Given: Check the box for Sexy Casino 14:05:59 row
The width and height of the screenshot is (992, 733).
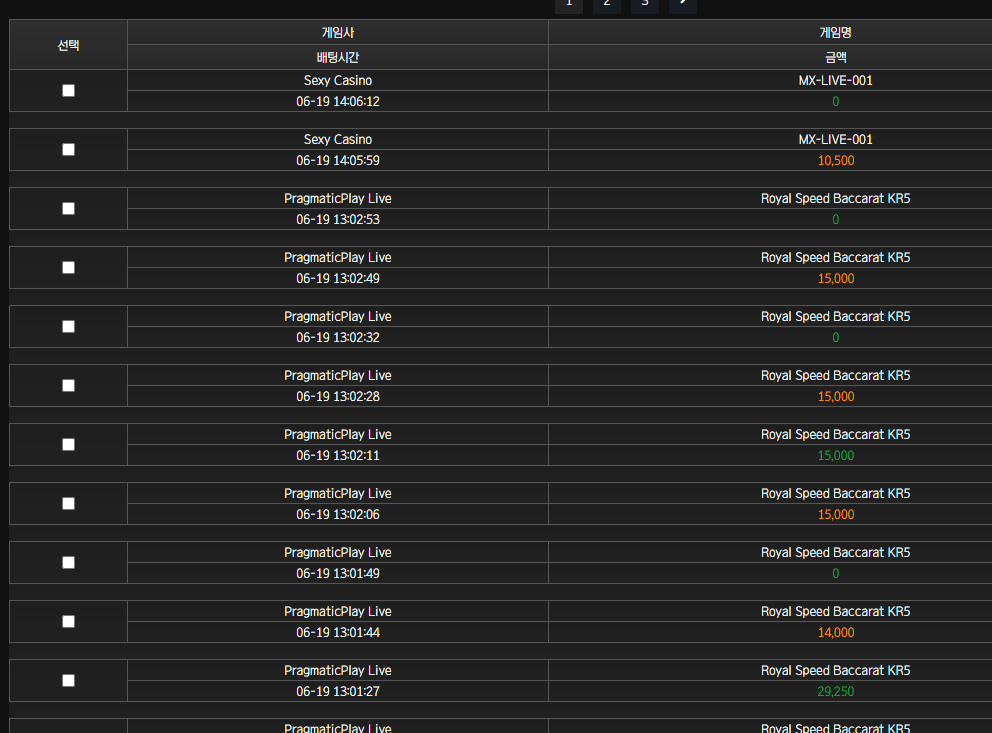Looking at the screenshot, I should [68, 149].
